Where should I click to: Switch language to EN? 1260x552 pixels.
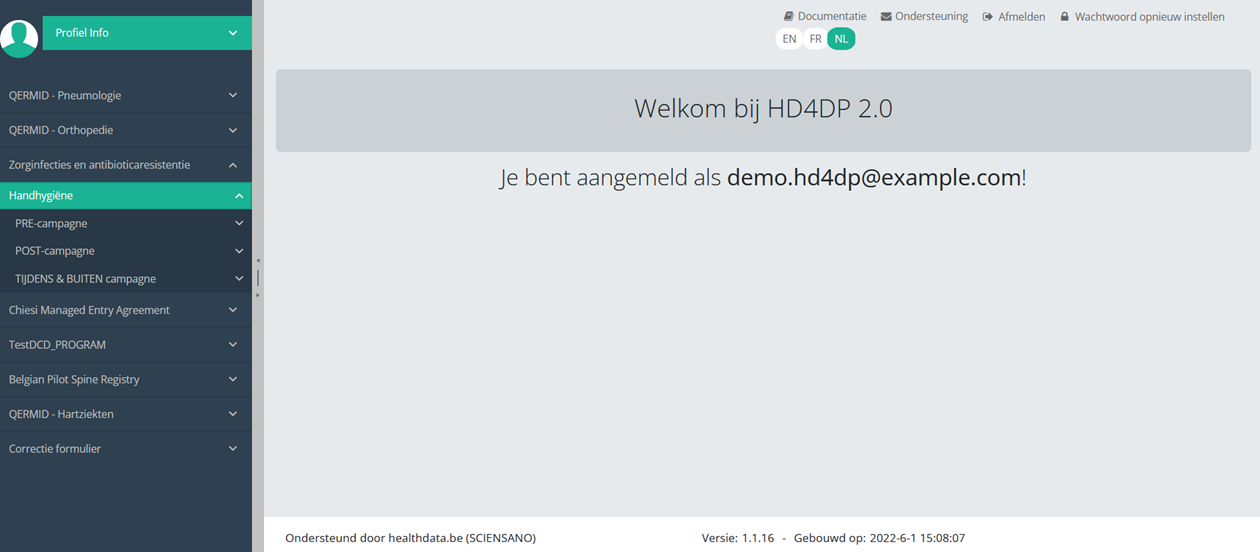click(789, 39)
